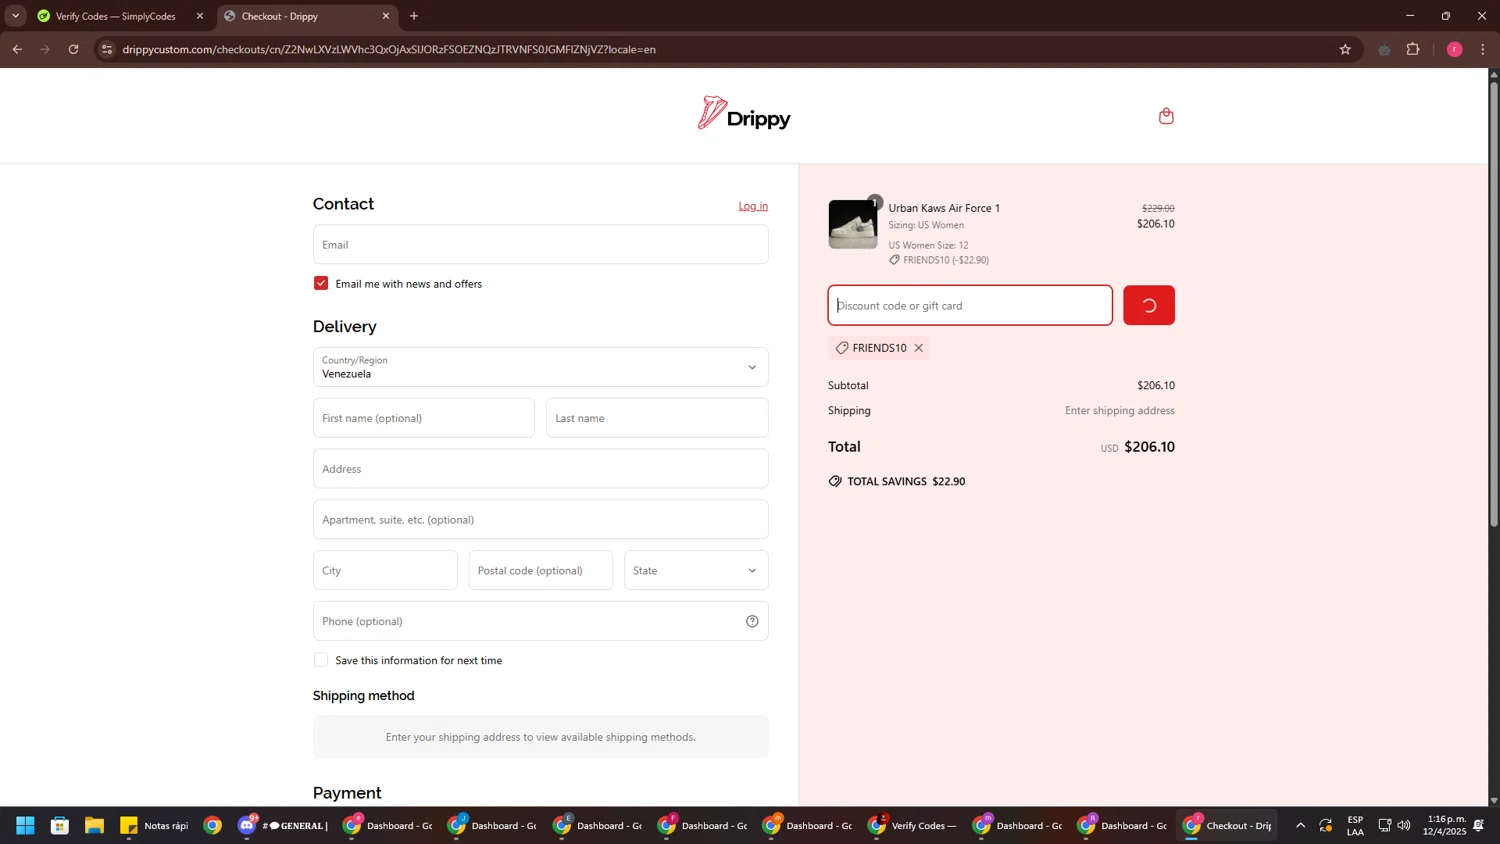
Task: Open Discord GENERAL taskbar item
Action: (284, 825)
